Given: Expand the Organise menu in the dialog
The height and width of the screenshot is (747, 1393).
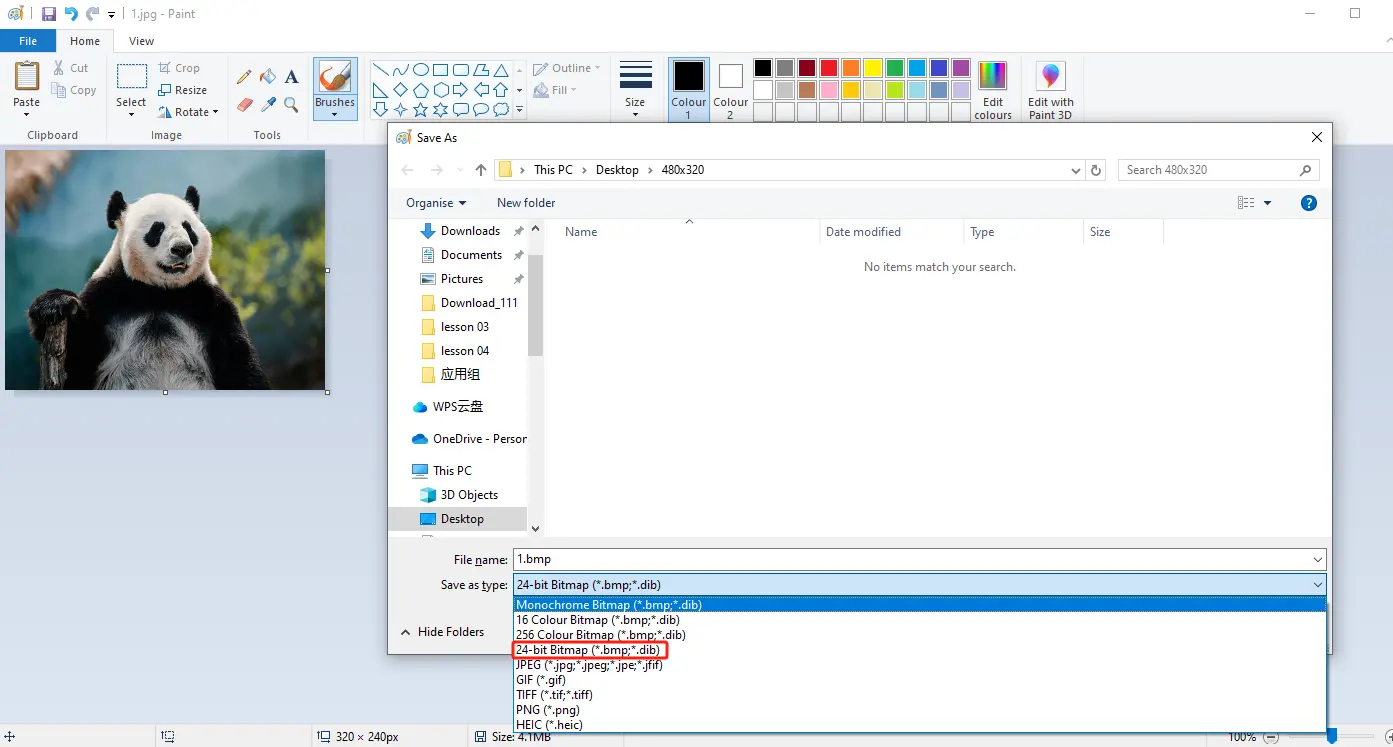Looking at the screenshot, I should tap(436, 203).
